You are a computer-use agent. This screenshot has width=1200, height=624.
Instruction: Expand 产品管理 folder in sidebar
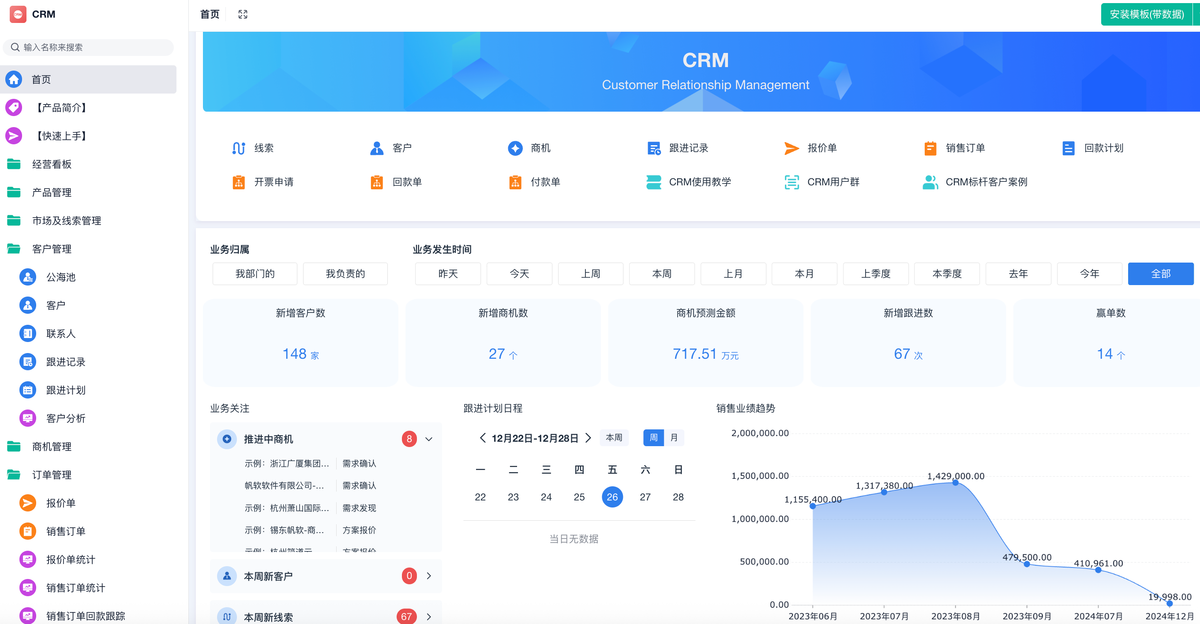[89, 192]
